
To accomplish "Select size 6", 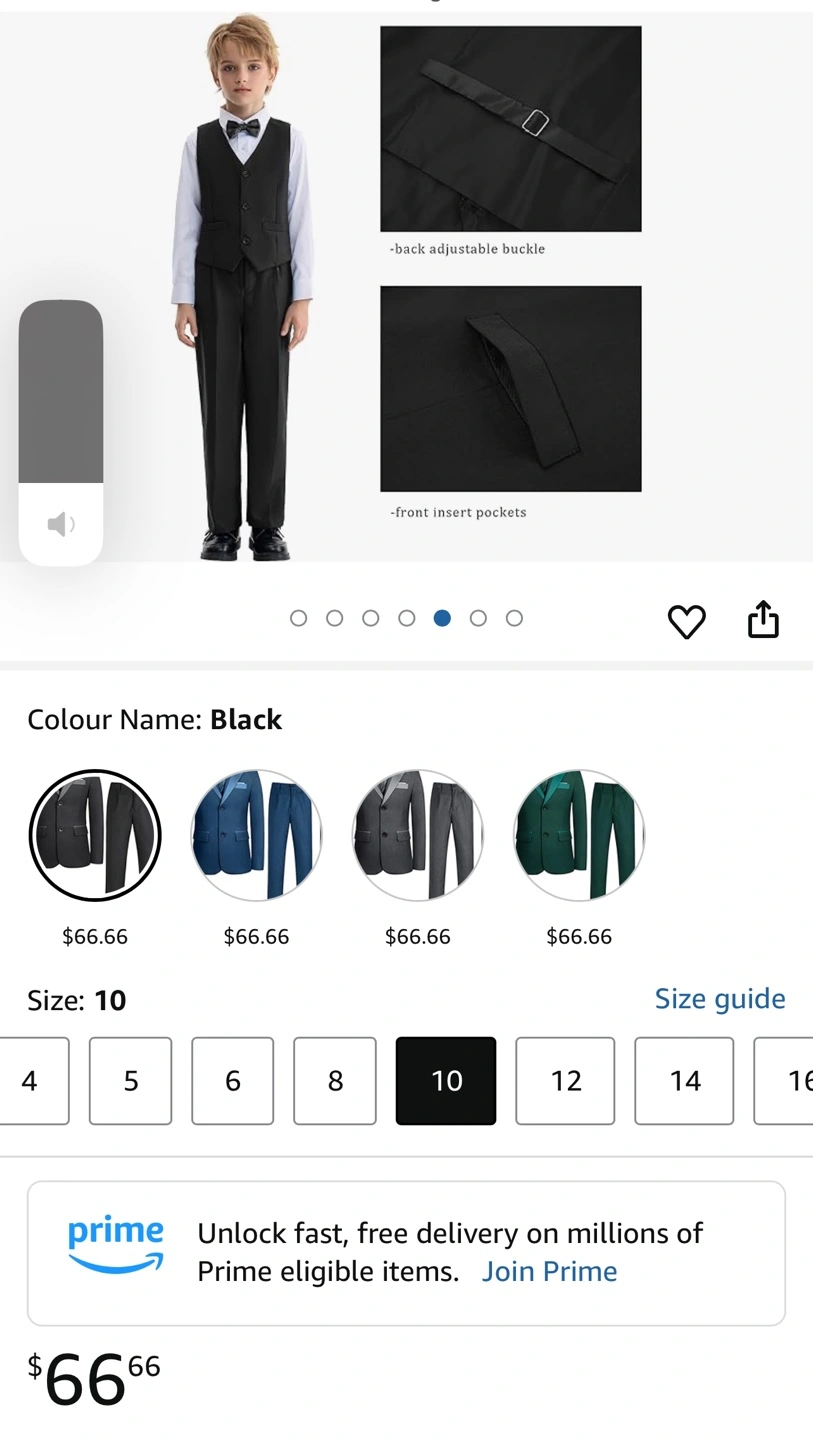I will [233, 1081].
